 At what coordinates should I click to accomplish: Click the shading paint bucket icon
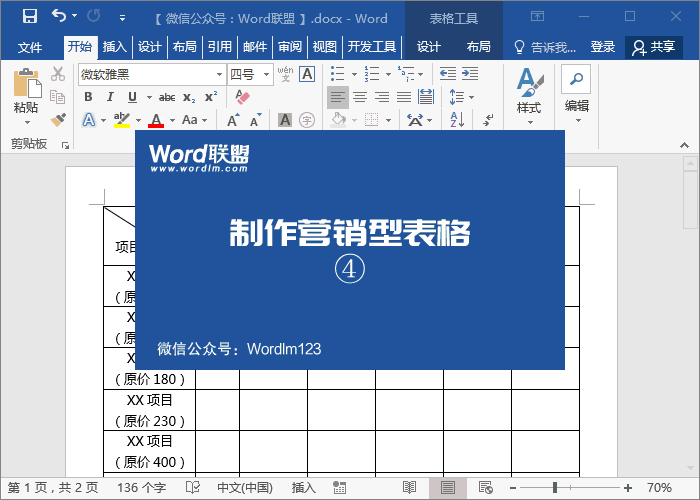point(338,120)
